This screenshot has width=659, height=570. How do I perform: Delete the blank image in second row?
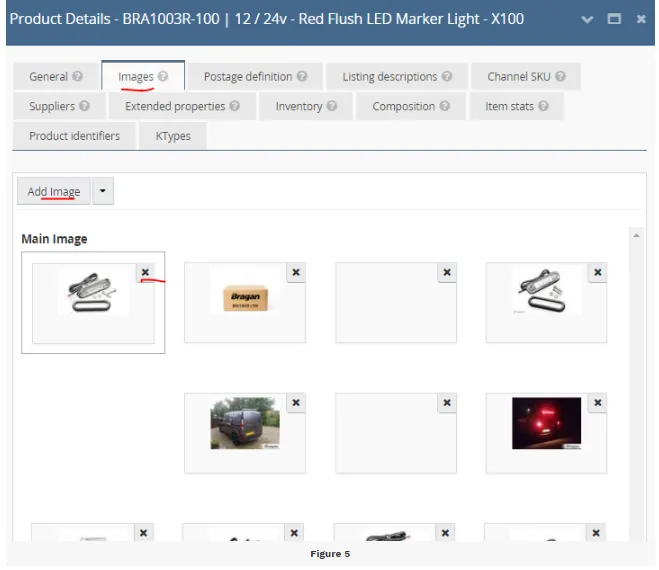(447, 403)
